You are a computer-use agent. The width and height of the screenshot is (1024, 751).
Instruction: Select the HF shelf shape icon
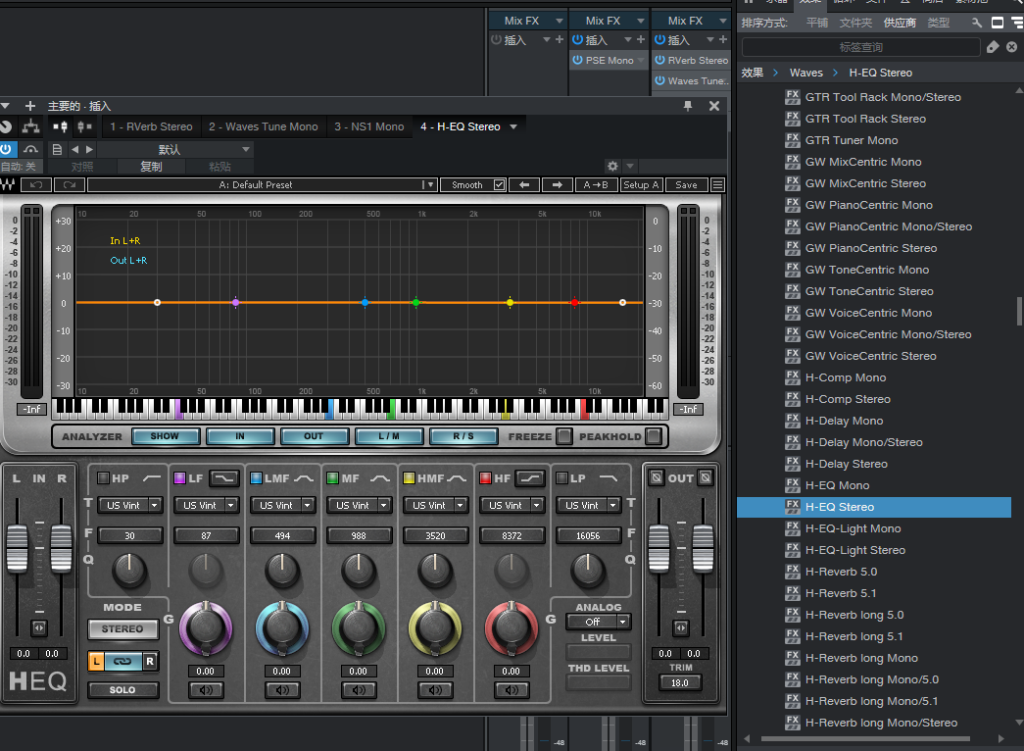click(x=530, y=478)
